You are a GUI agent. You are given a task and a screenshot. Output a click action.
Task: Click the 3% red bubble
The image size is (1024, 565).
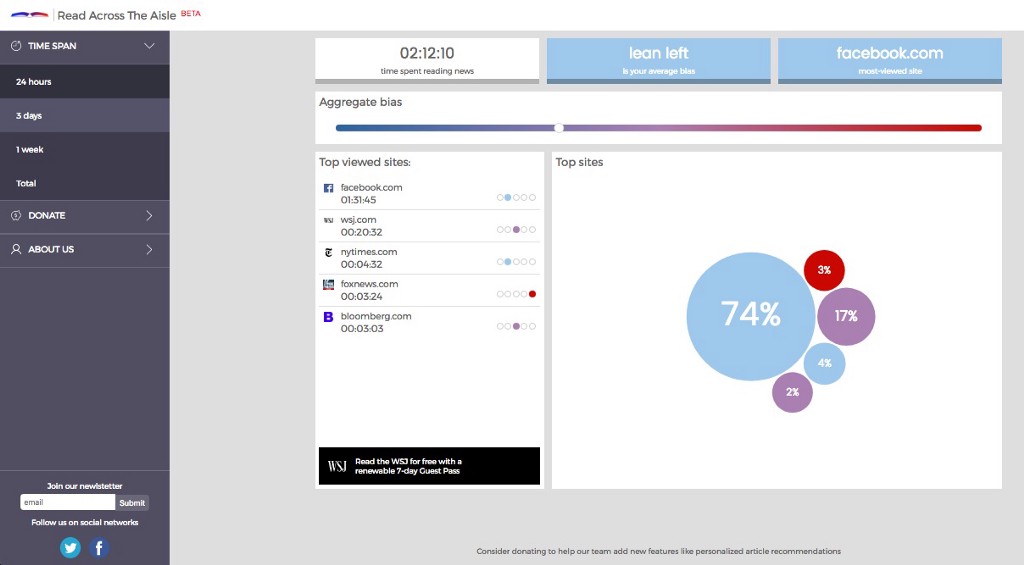tap(824, 270)
